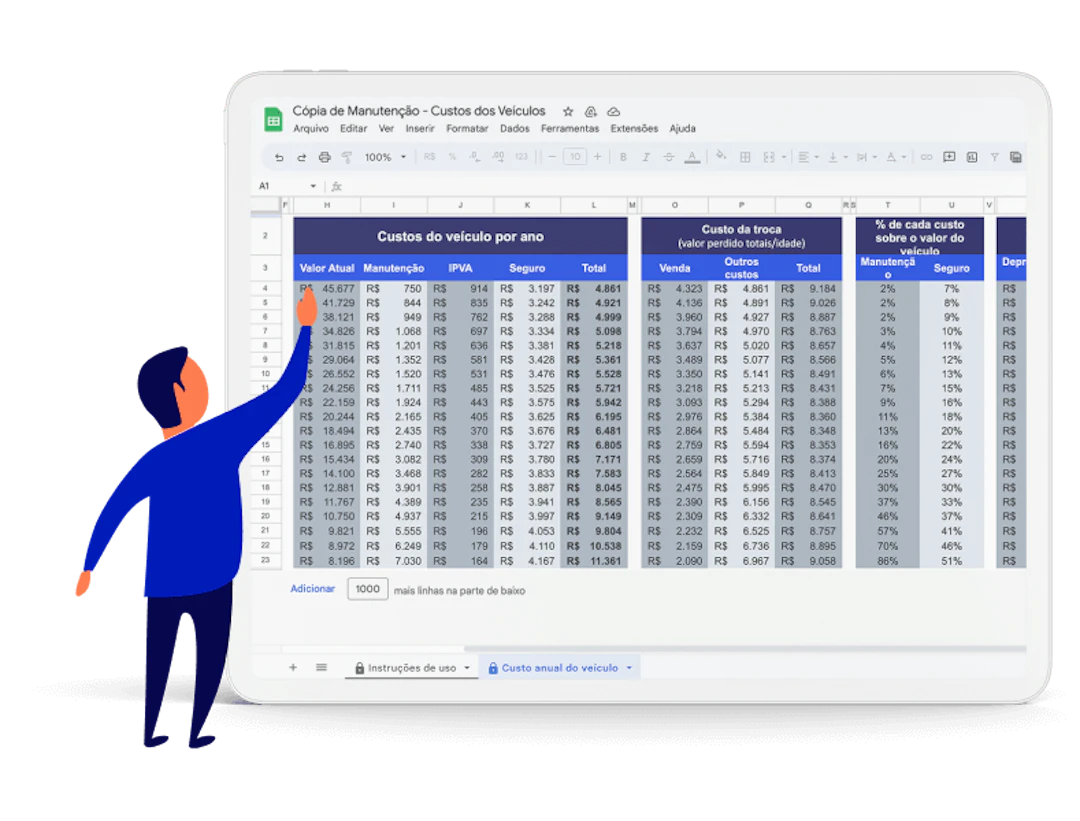Click the move to folder icon beside title

tap(591, 112)
